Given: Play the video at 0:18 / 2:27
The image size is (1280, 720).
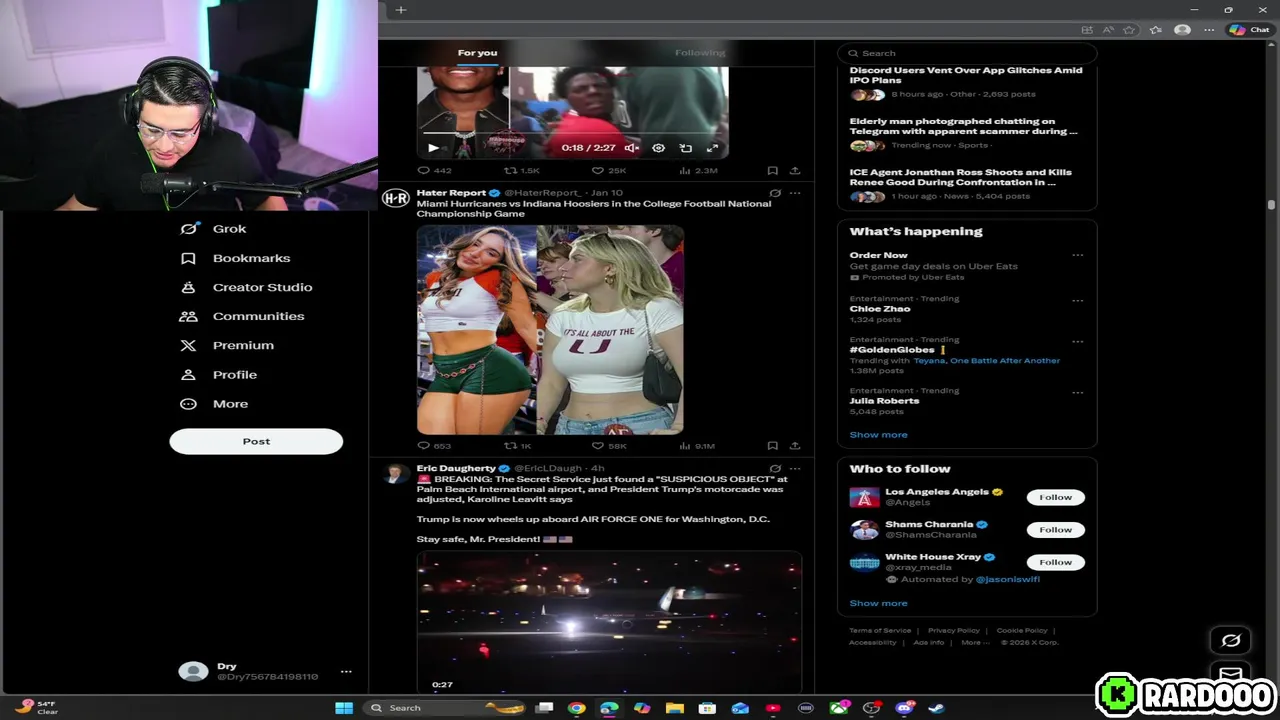Looking at the screenshot, I should pos(433,148).
